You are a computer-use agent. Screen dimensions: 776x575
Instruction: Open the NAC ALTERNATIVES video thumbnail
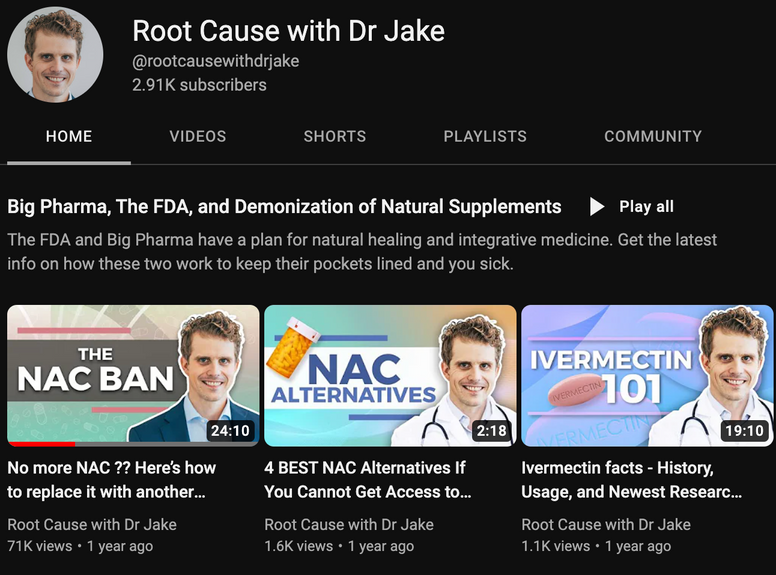tap(390, 375)
